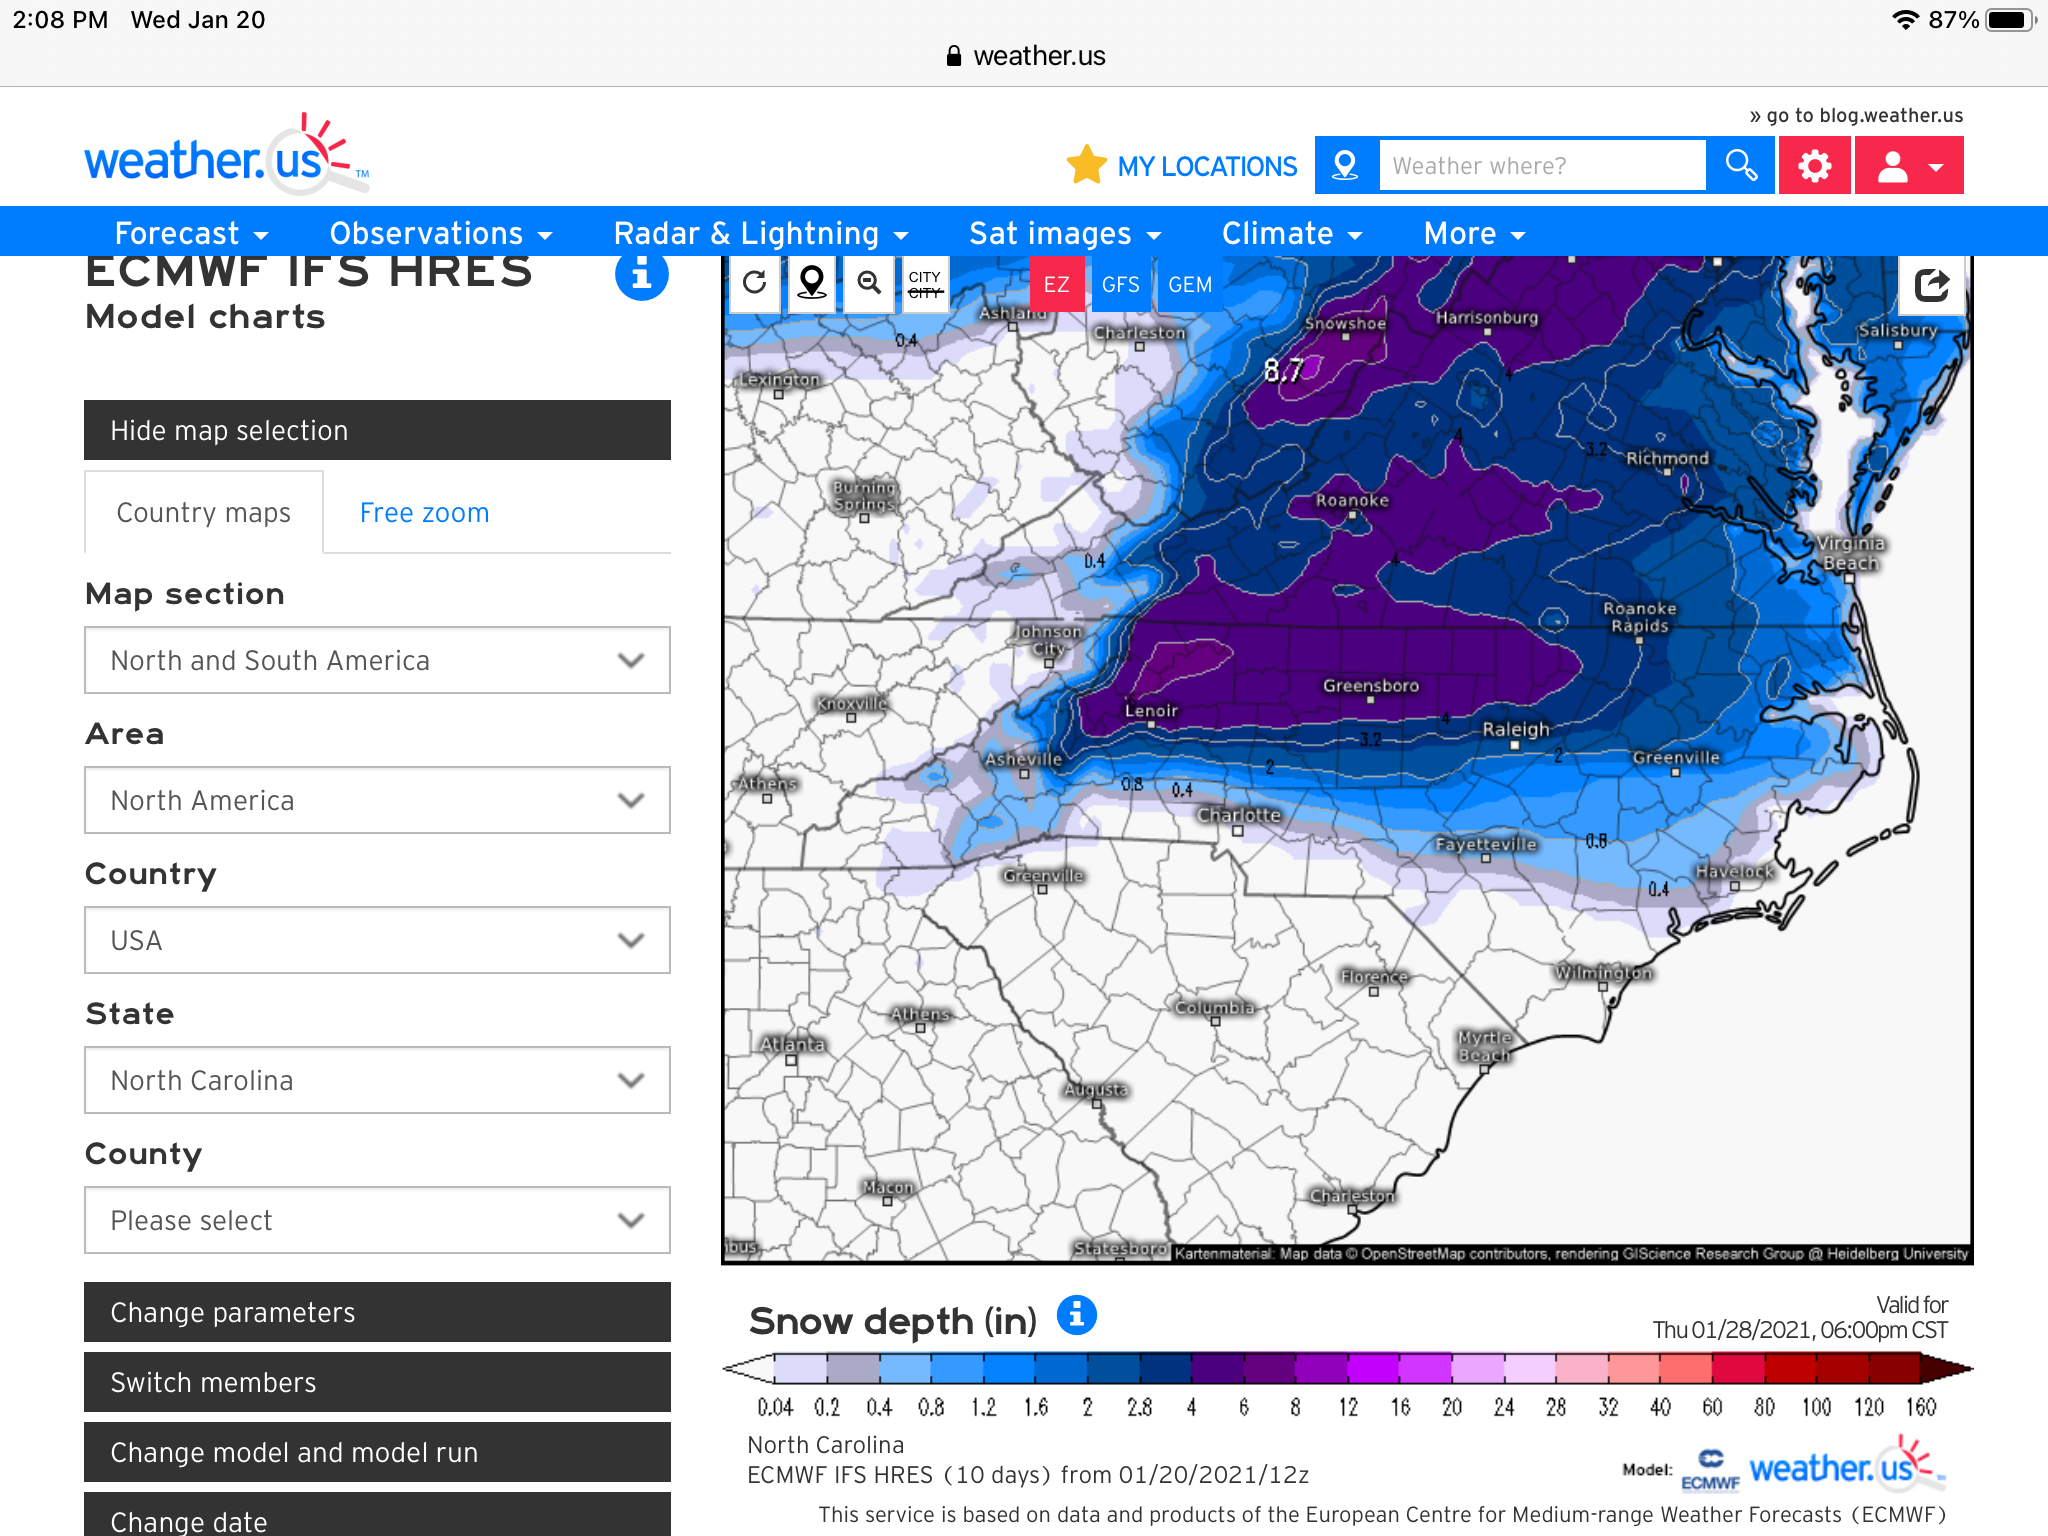Expand the County Please select dropdown
The image size is (2048, 1536).
pyautogui.click(x=377, y=1220)
